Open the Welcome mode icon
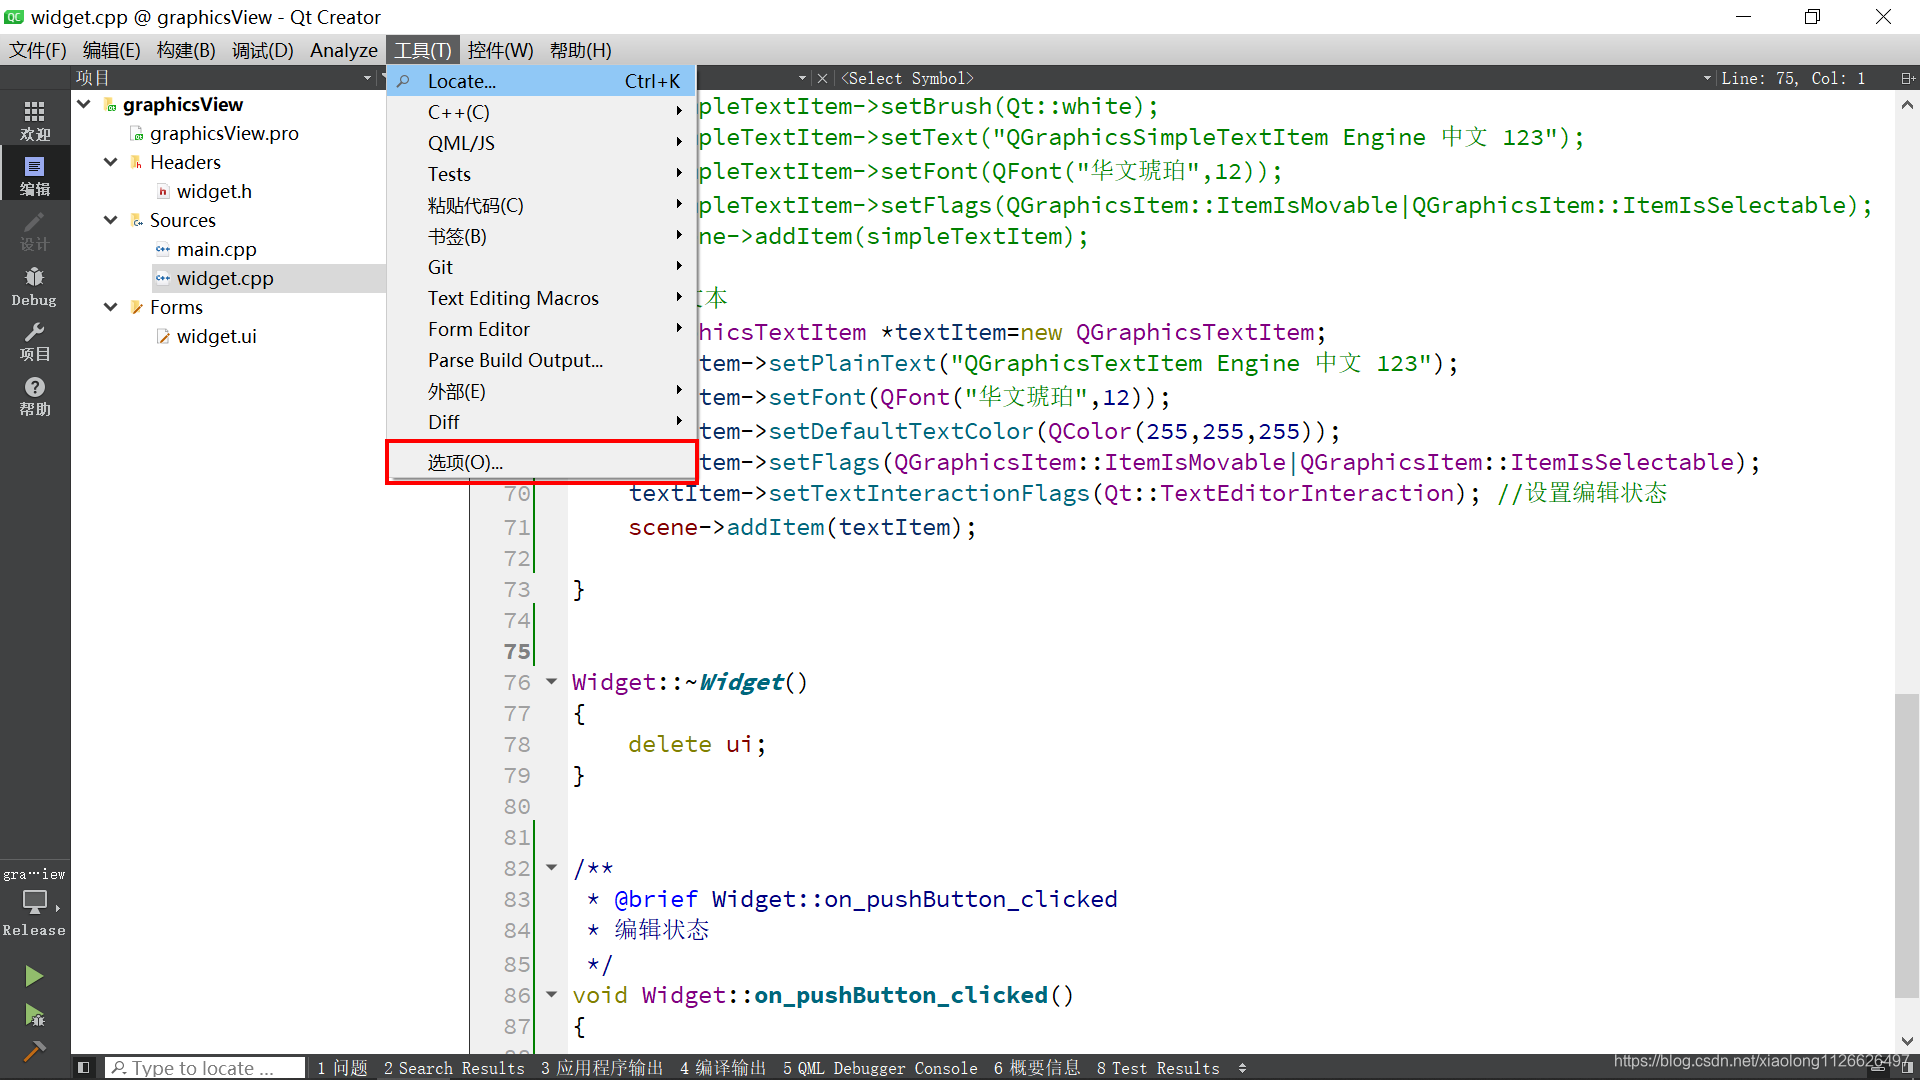1920x1080 pixels. 34,119
